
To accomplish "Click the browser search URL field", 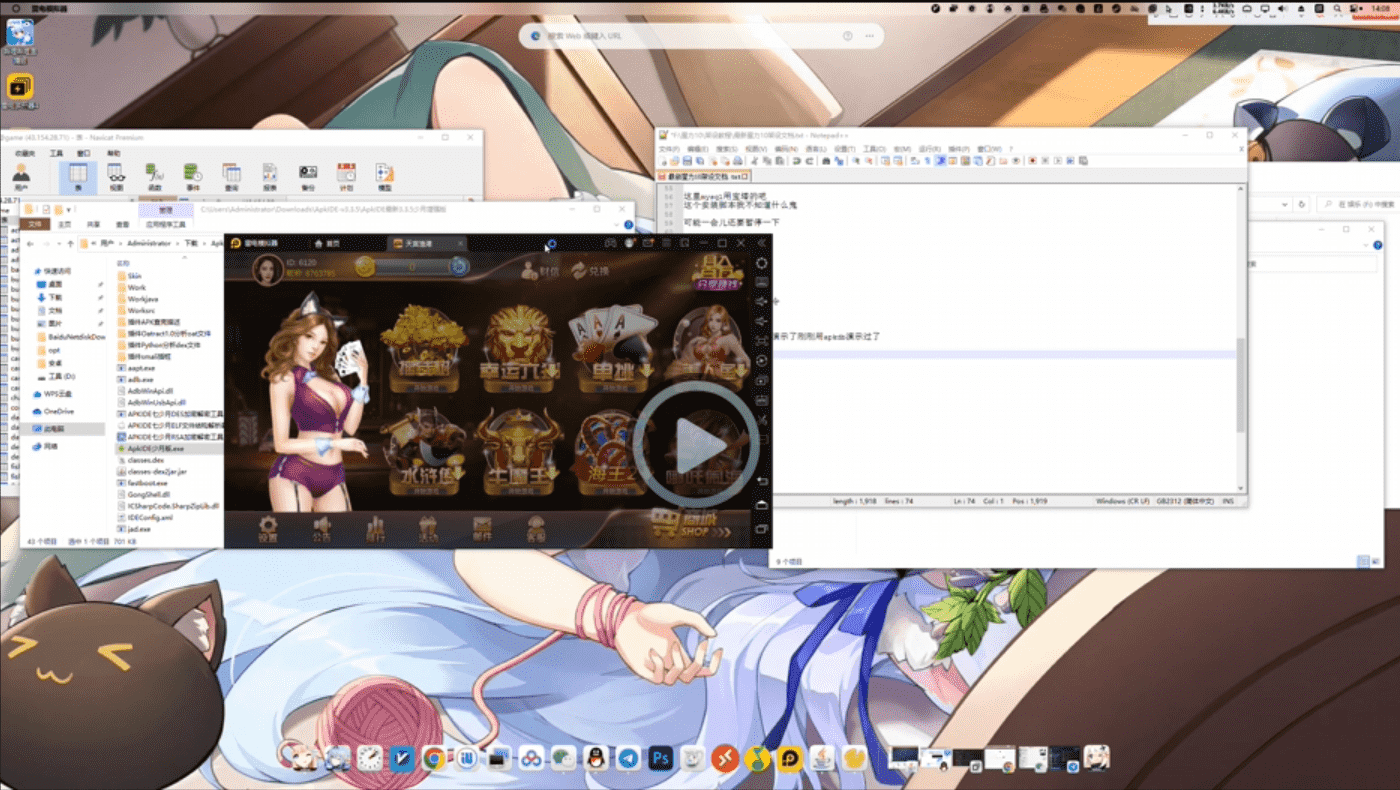I will 700,36.
